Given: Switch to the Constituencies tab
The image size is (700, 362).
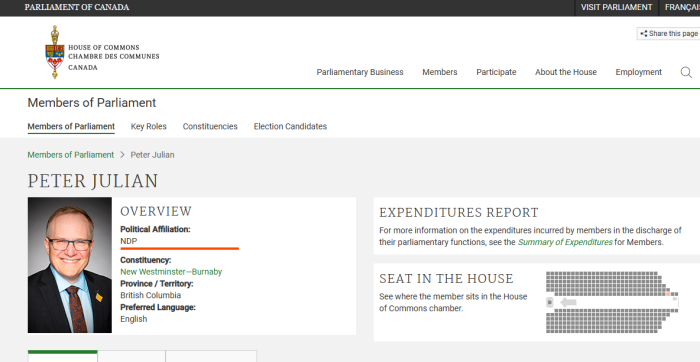Looking at the screenshot, I should [210, 127].
